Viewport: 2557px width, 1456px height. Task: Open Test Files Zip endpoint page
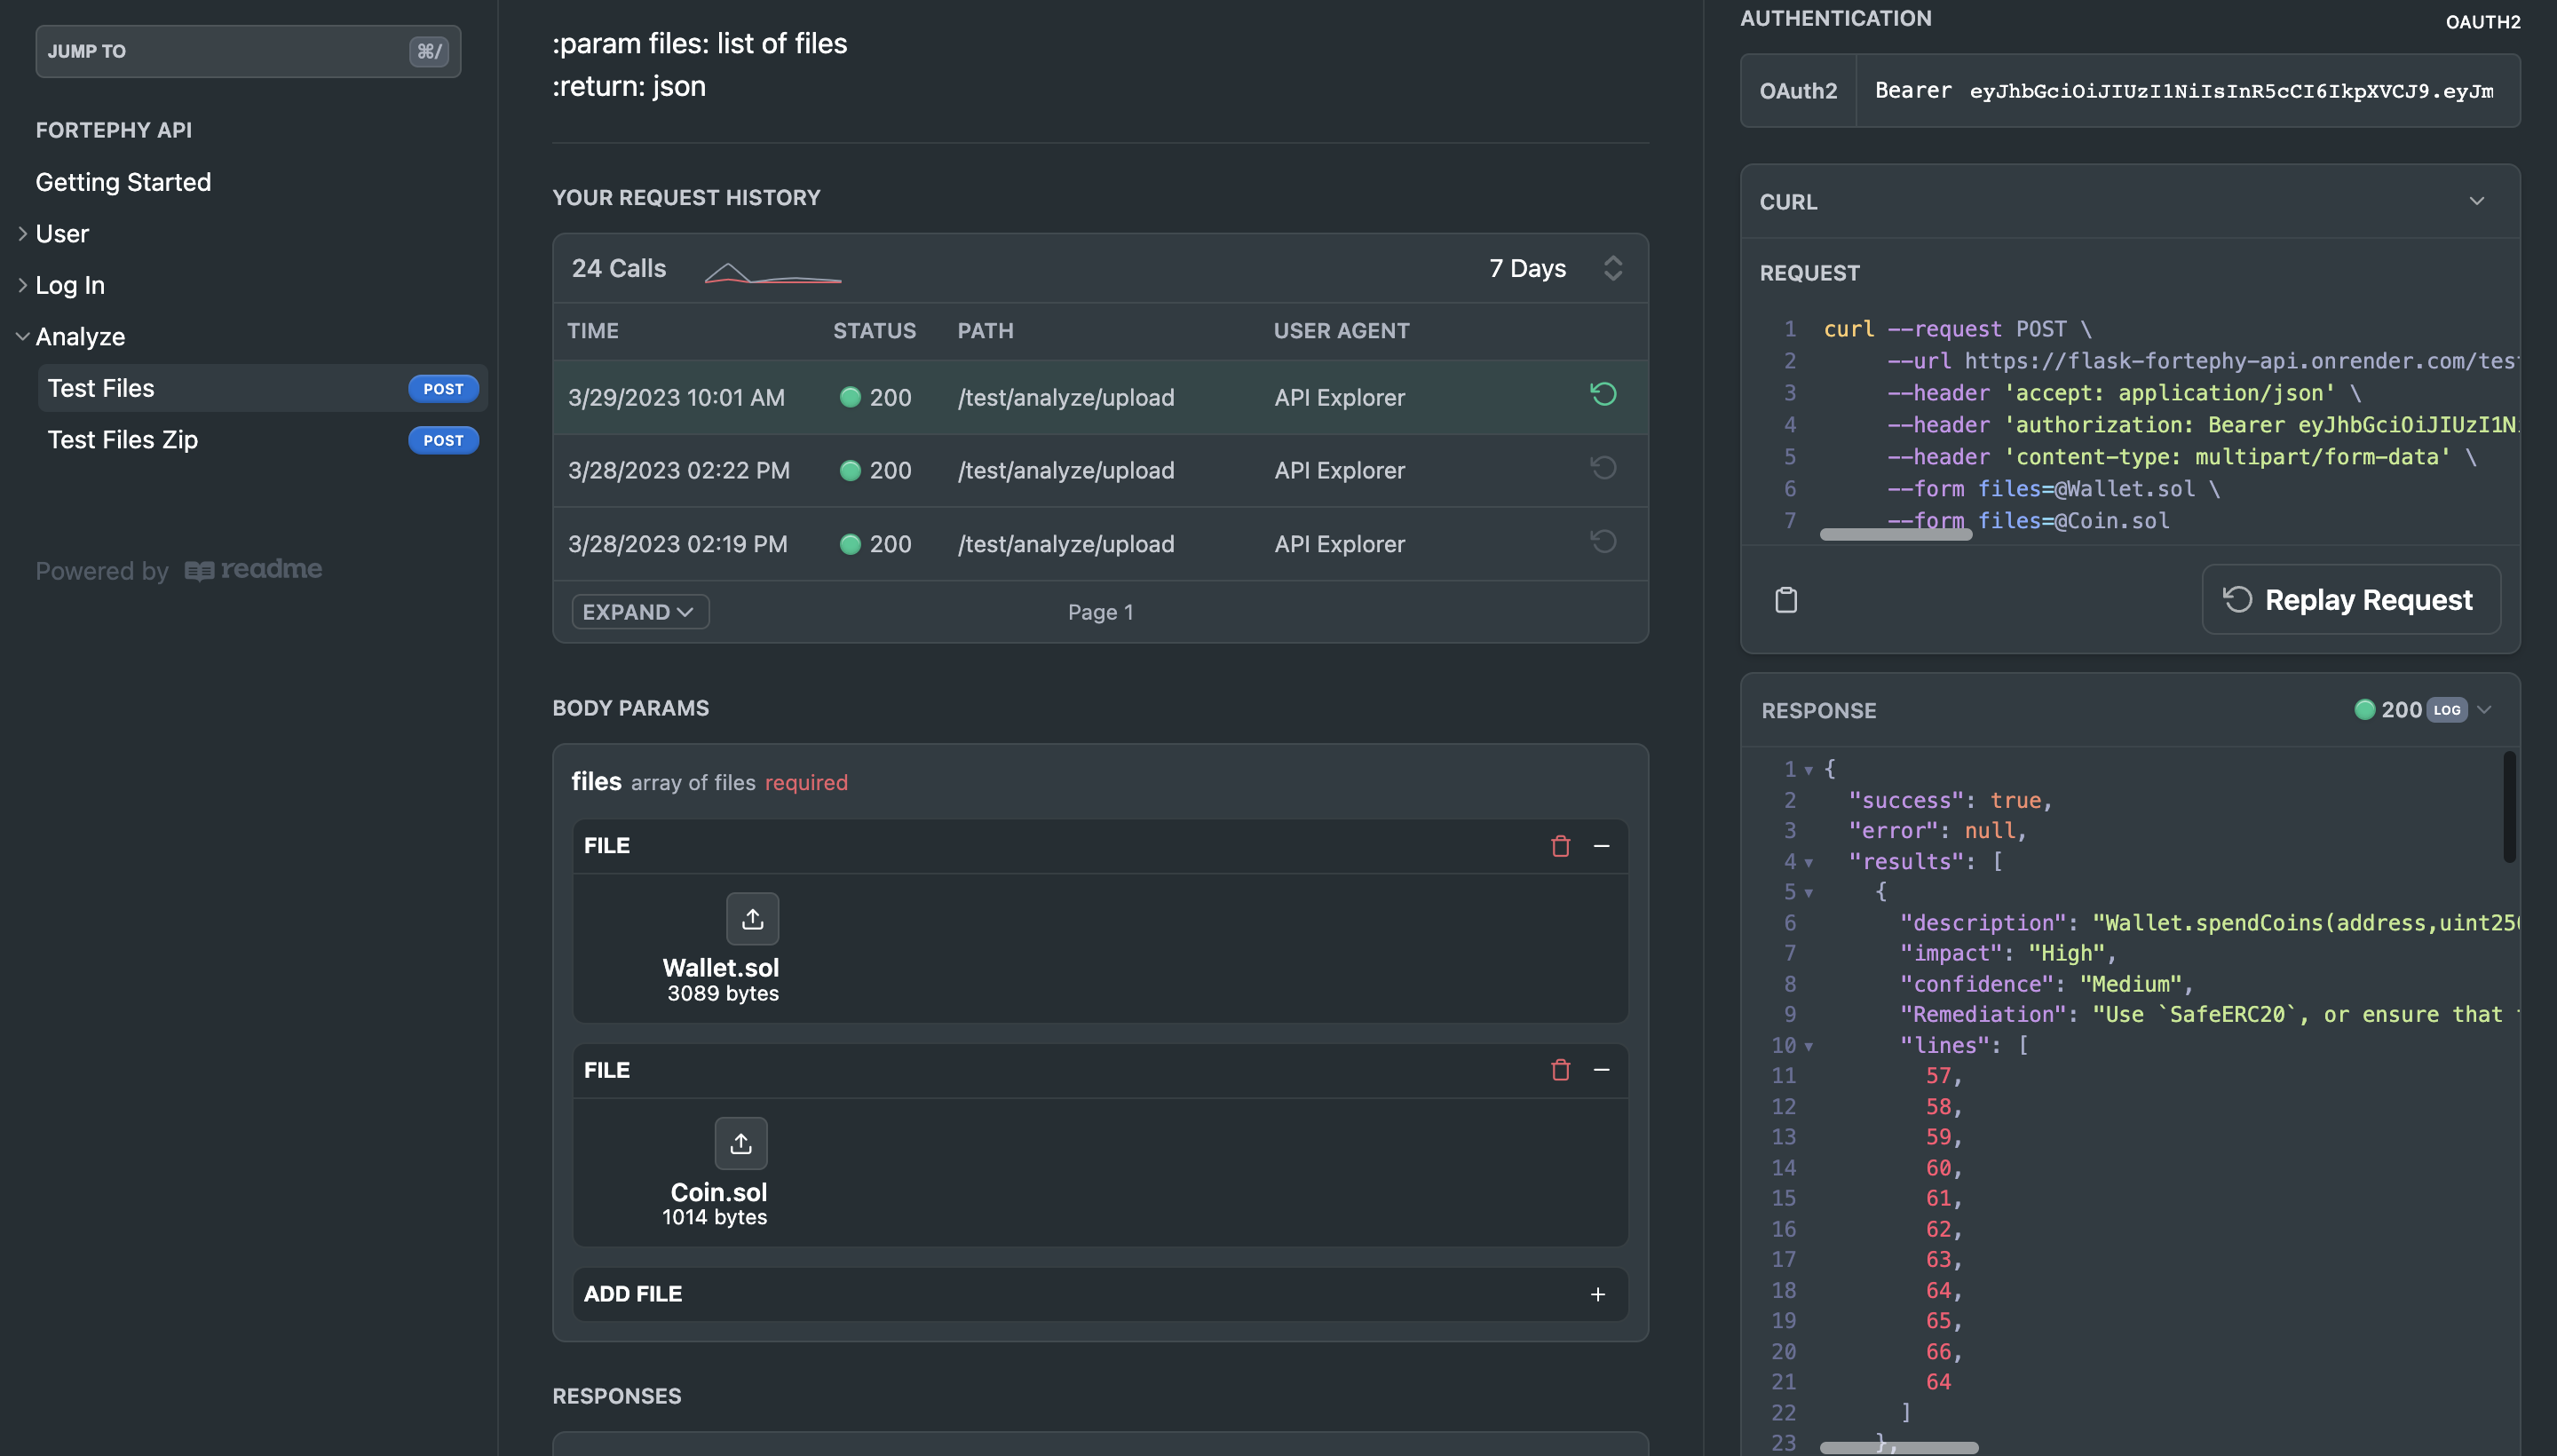coord(123,440)
